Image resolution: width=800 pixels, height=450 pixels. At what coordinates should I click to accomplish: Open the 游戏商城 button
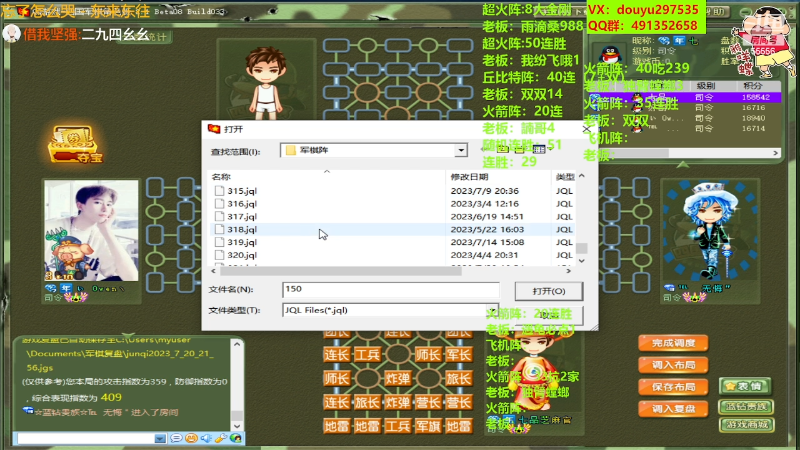point(746,424)
